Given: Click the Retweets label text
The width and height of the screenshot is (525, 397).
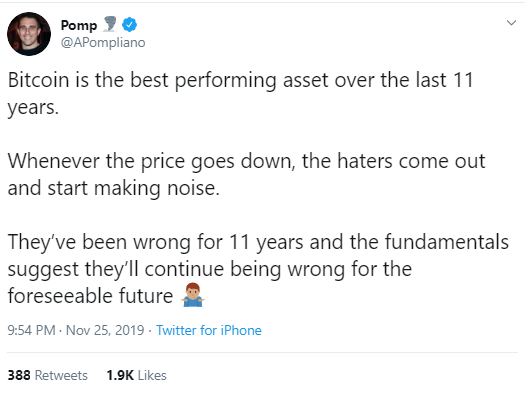Looking at the screenshot, I should point(61,375).
